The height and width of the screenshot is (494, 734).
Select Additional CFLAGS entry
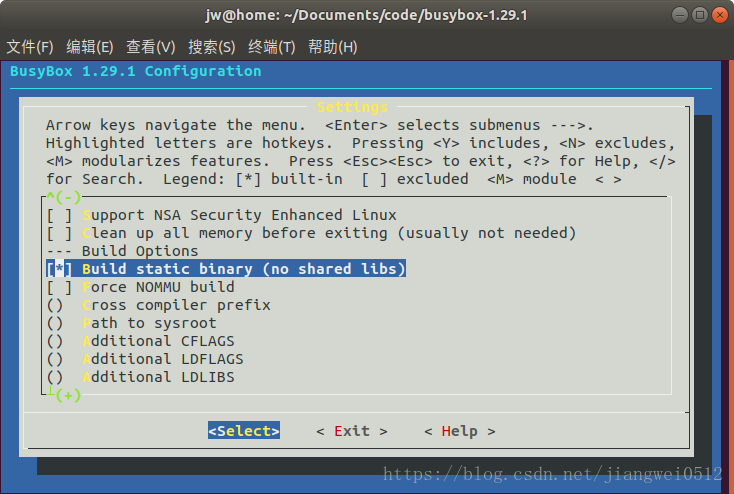(x=140, y=341)
